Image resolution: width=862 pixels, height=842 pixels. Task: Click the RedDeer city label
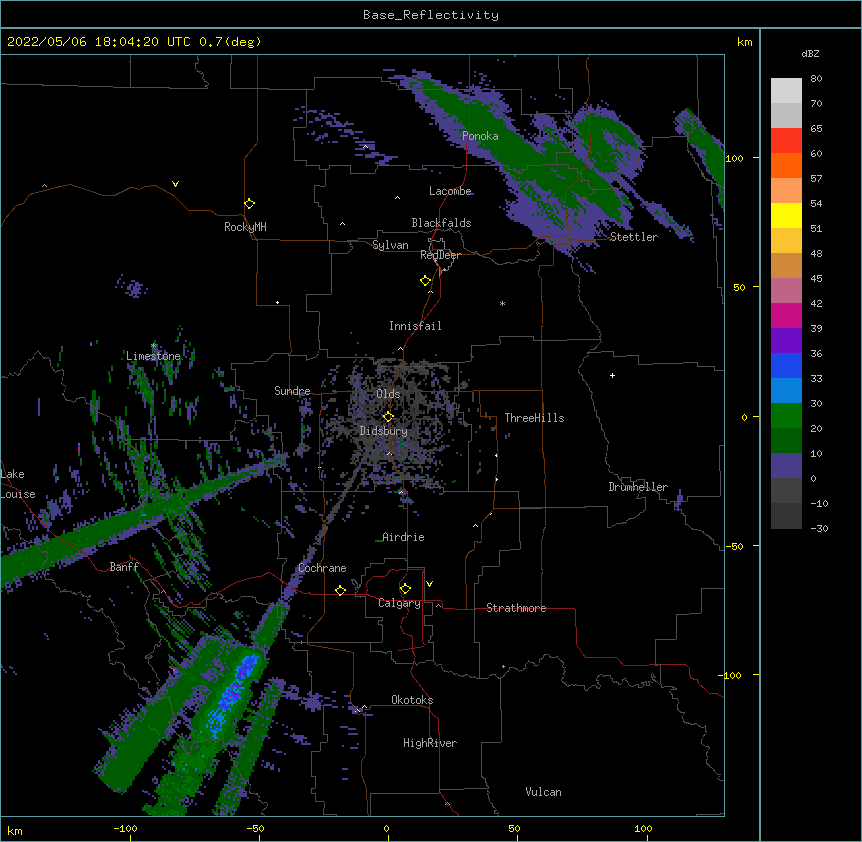click(440, 255)
